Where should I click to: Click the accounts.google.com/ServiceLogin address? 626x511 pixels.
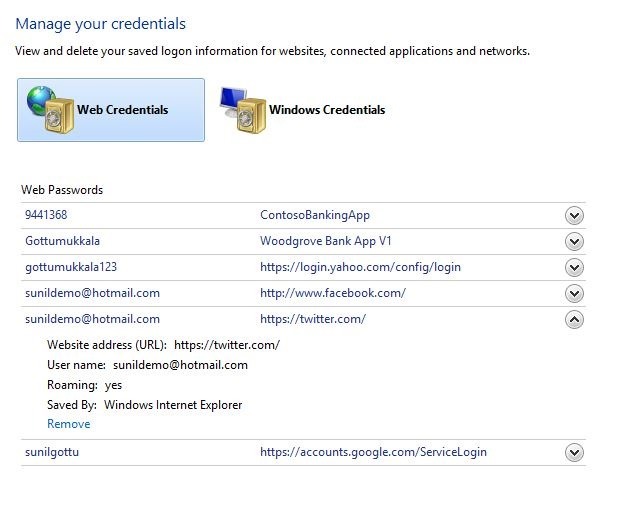(x=373, y=452)
